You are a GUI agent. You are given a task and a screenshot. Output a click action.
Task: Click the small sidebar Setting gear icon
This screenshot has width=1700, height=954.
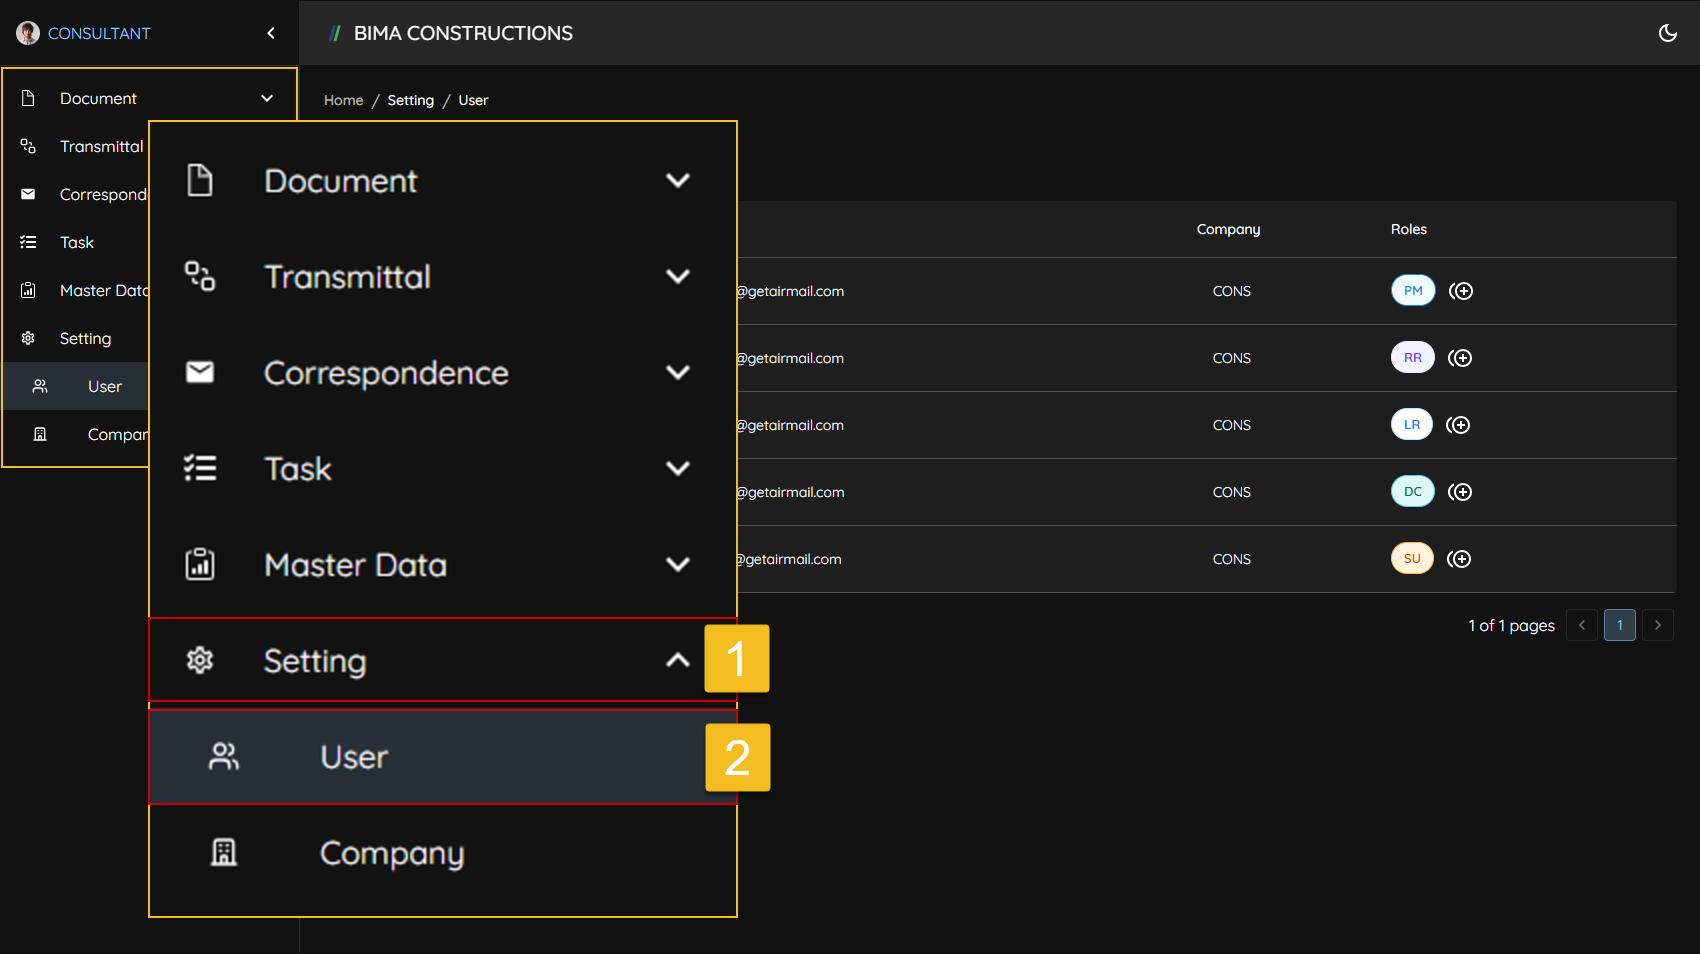(28, 338)
